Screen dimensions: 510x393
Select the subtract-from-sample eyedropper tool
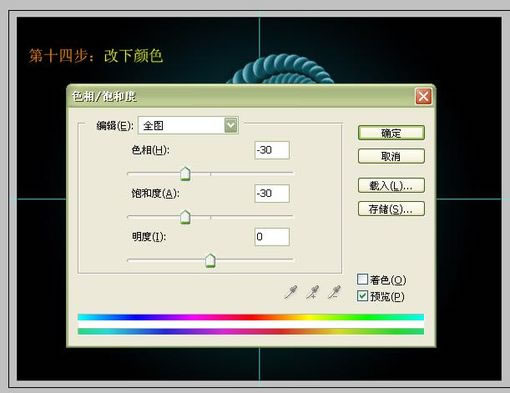coord(334,292)
